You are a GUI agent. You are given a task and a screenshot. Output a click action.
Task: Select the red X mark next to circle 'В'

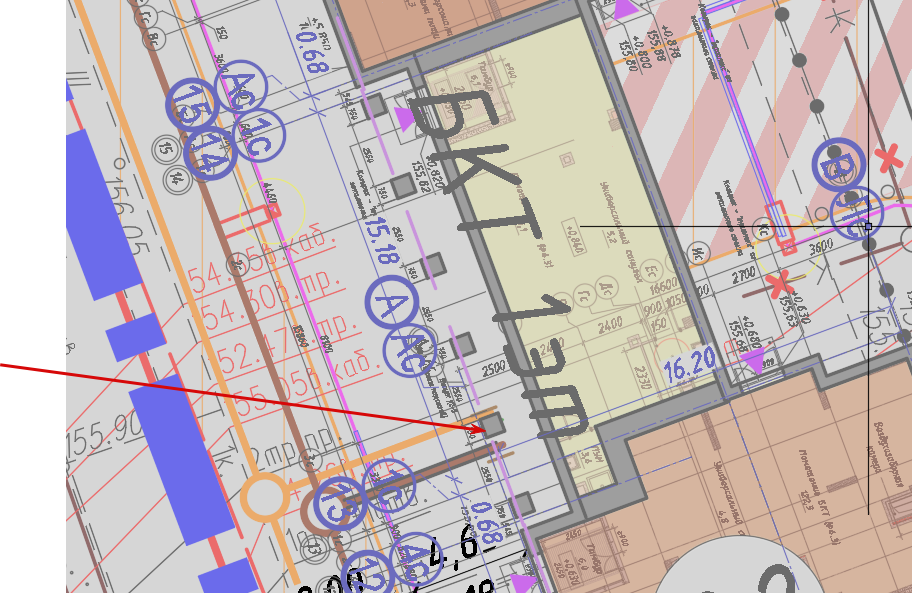(889, 159)
